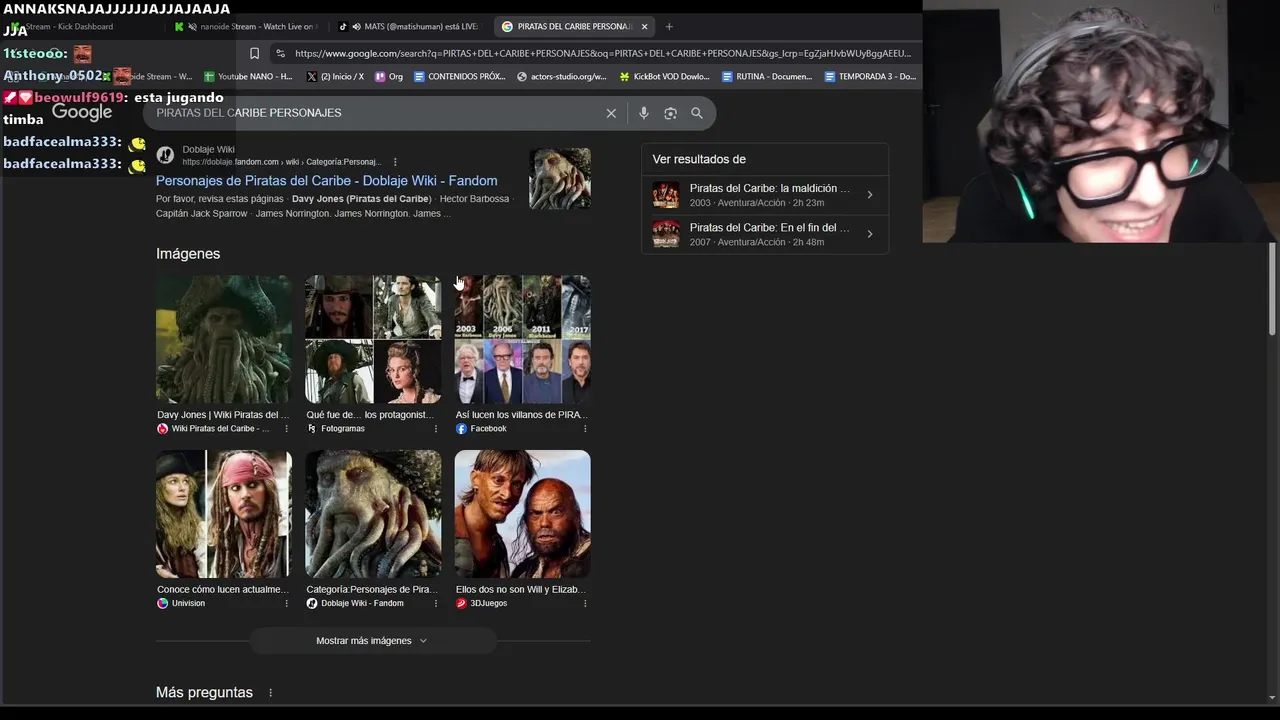1280x720 pixels.
Task: Open Davy Jones Wiki Piratas caption link
Action: coord(223,415)
